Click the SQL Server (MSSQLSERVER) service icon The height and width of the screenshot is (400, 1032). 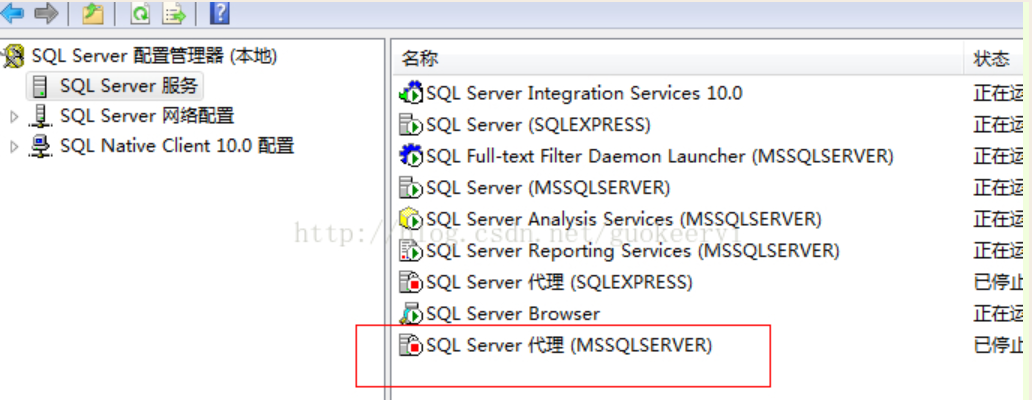(411, 188)
